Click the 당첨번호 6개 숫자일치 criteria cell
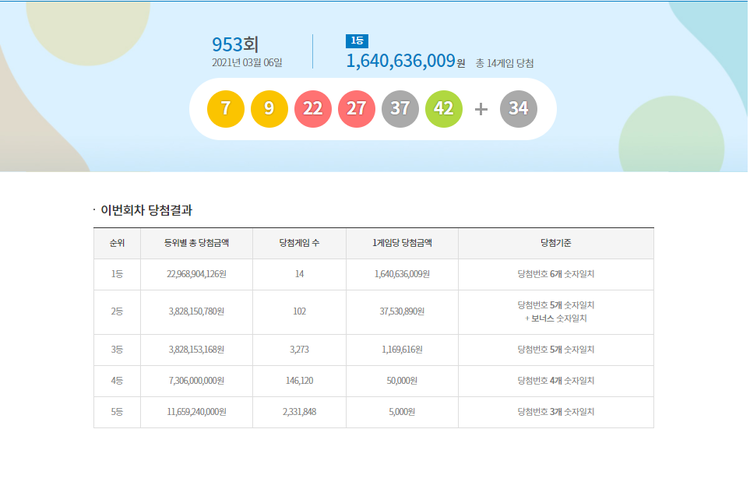The height and width of the screenshot is (496, 750). pyautogui.click(x=556, y=274)
